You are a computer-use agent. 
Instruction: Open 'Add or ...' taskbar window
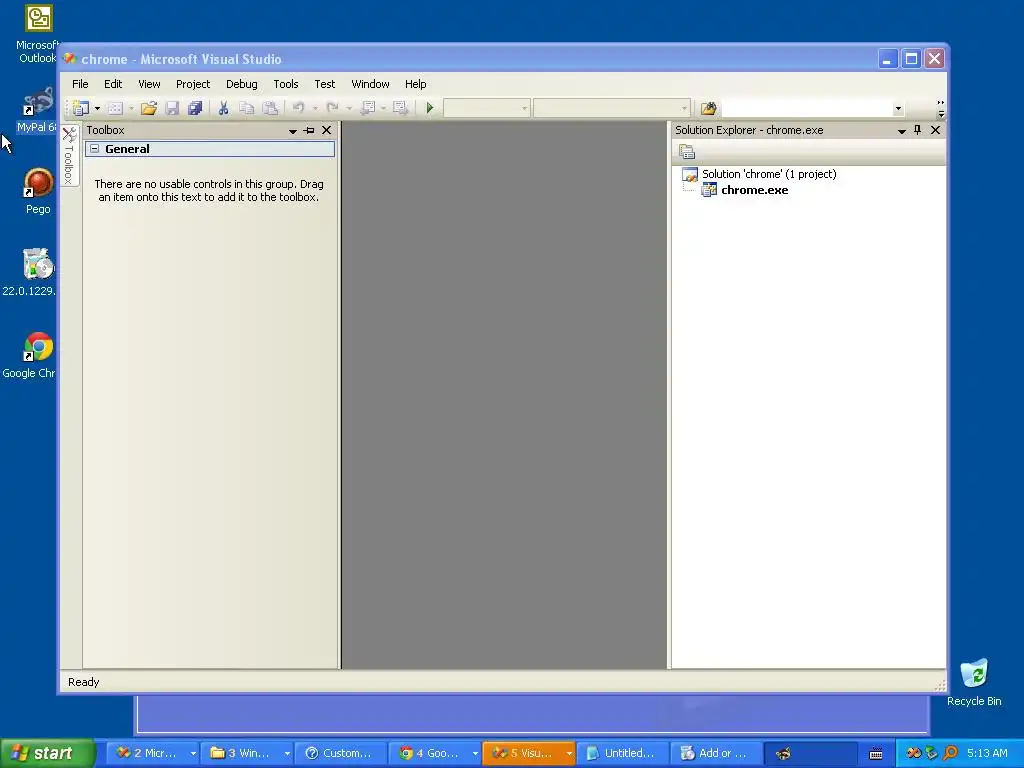point(716,753)
